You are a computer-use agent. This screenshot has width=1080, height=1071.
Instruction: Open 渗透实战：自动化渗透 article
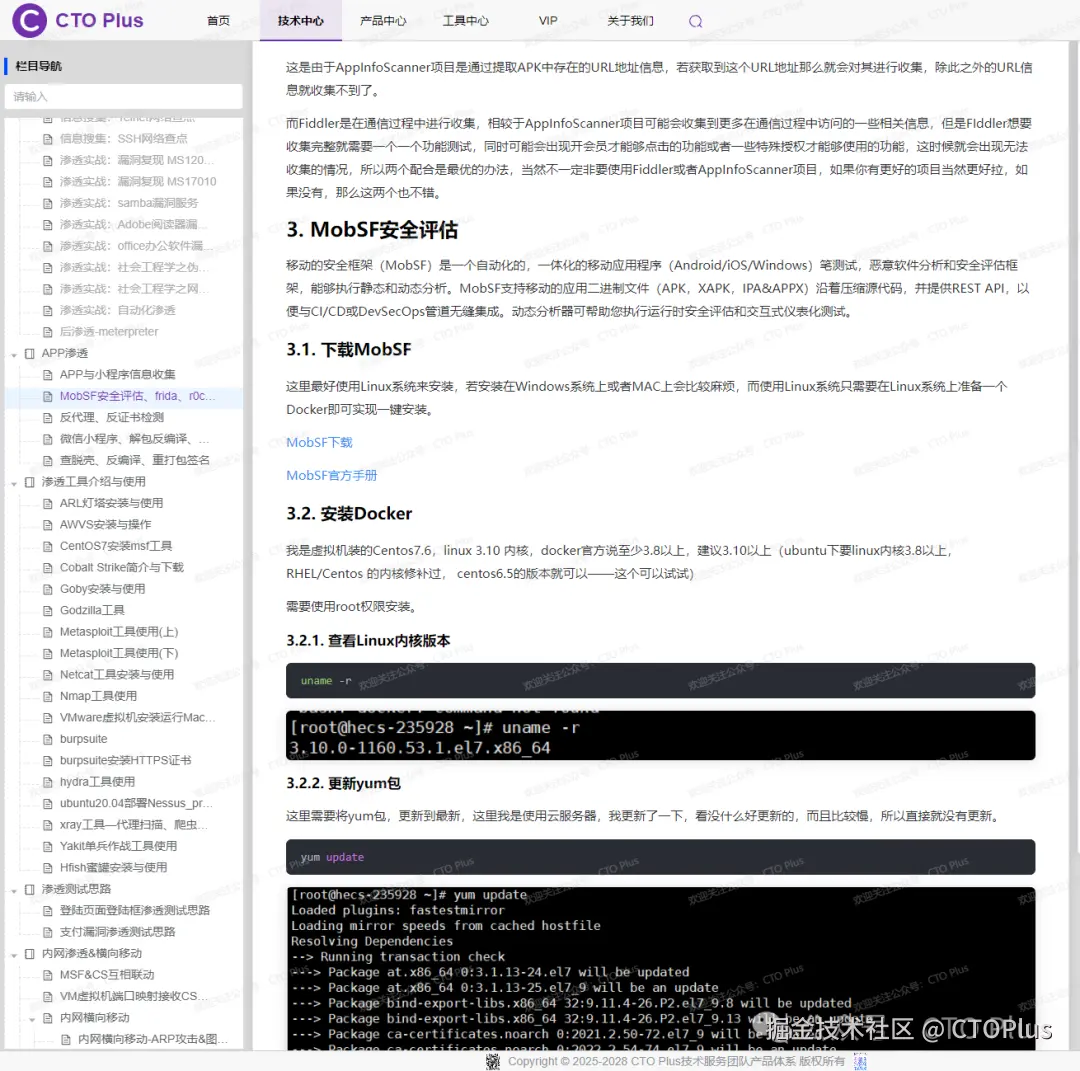click(x=117, y=310)
